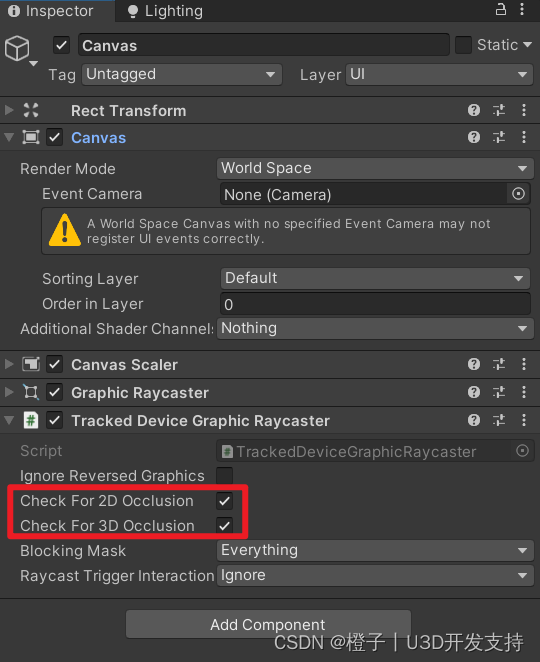Open Rect Transform preset settings icon
The height and width of the screenshot is (662, 540).
coord(499,110)
